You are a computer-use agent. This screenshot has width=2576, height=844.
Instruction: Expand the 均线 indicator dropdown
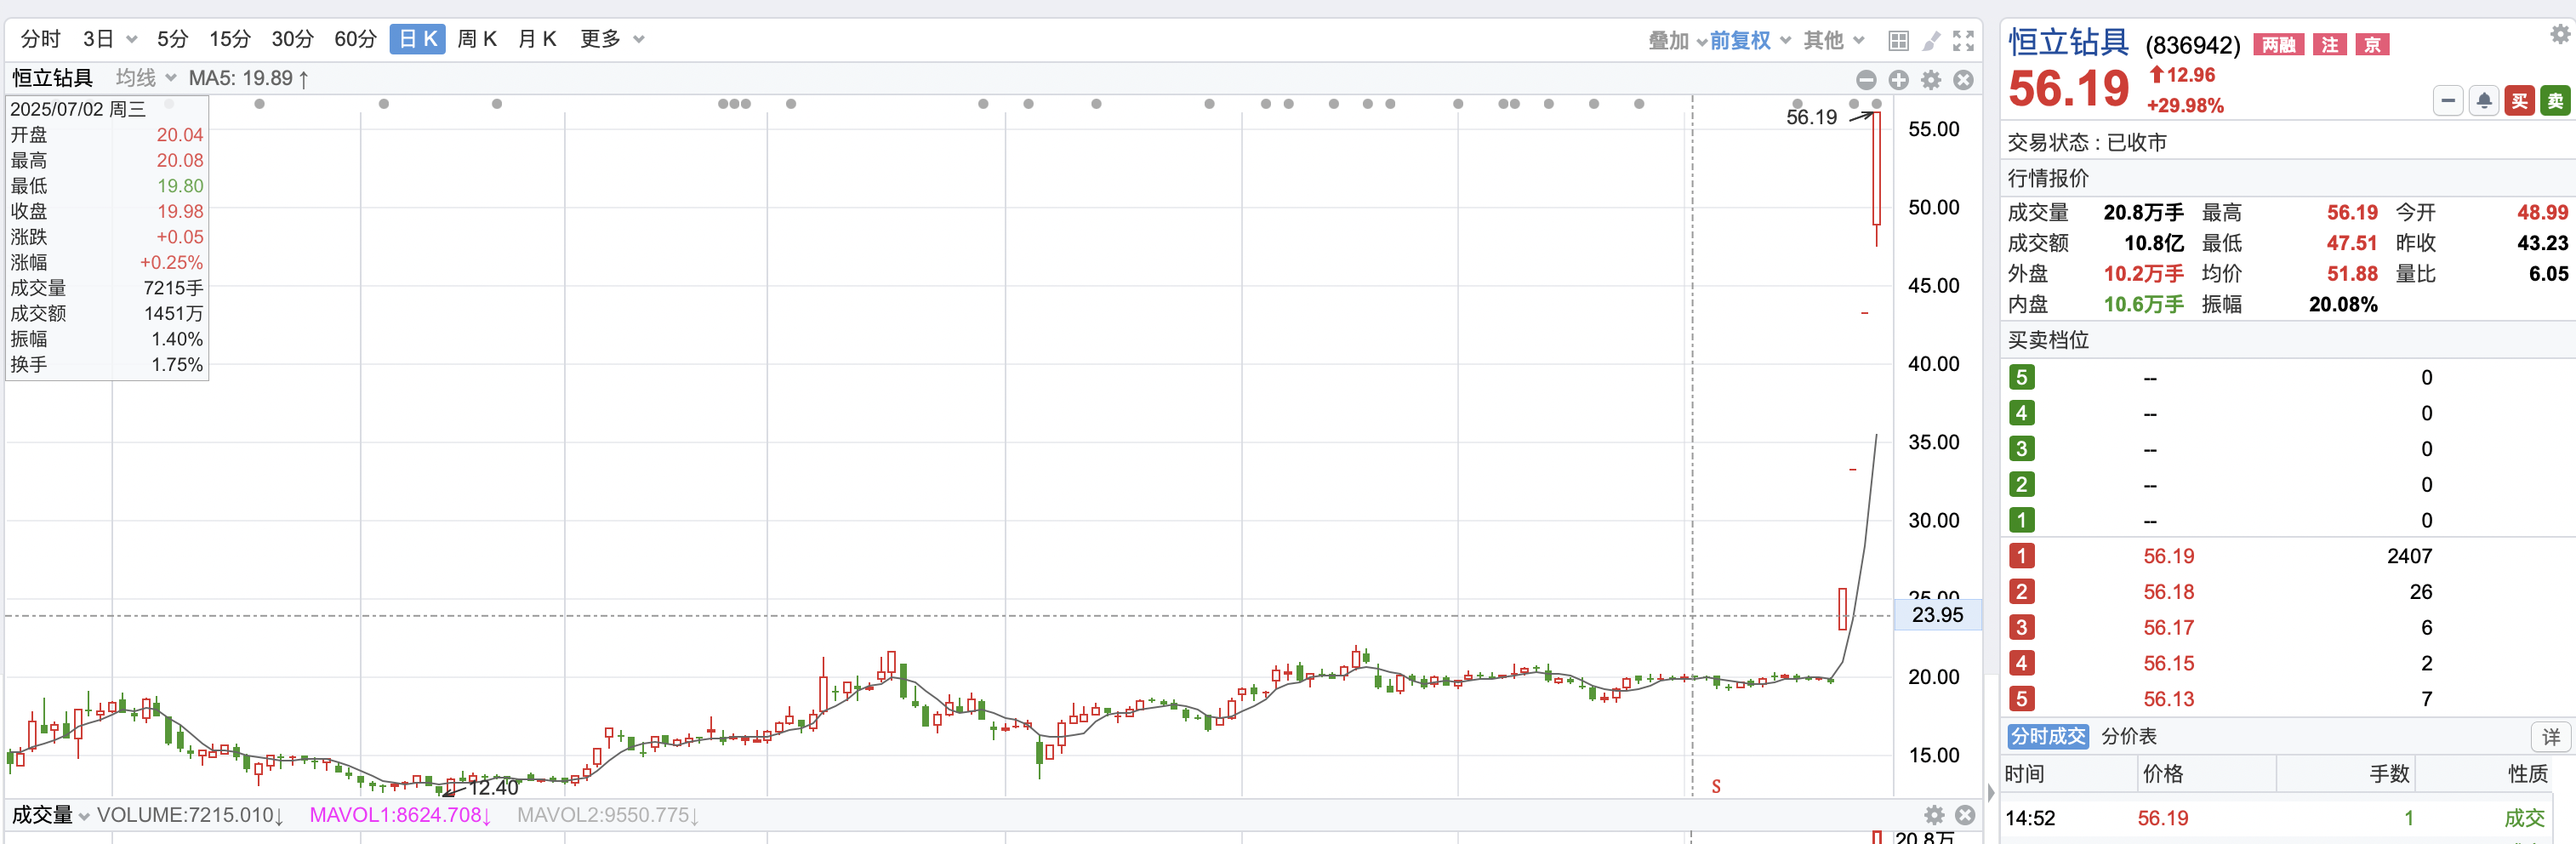click(x=170, y=78)
